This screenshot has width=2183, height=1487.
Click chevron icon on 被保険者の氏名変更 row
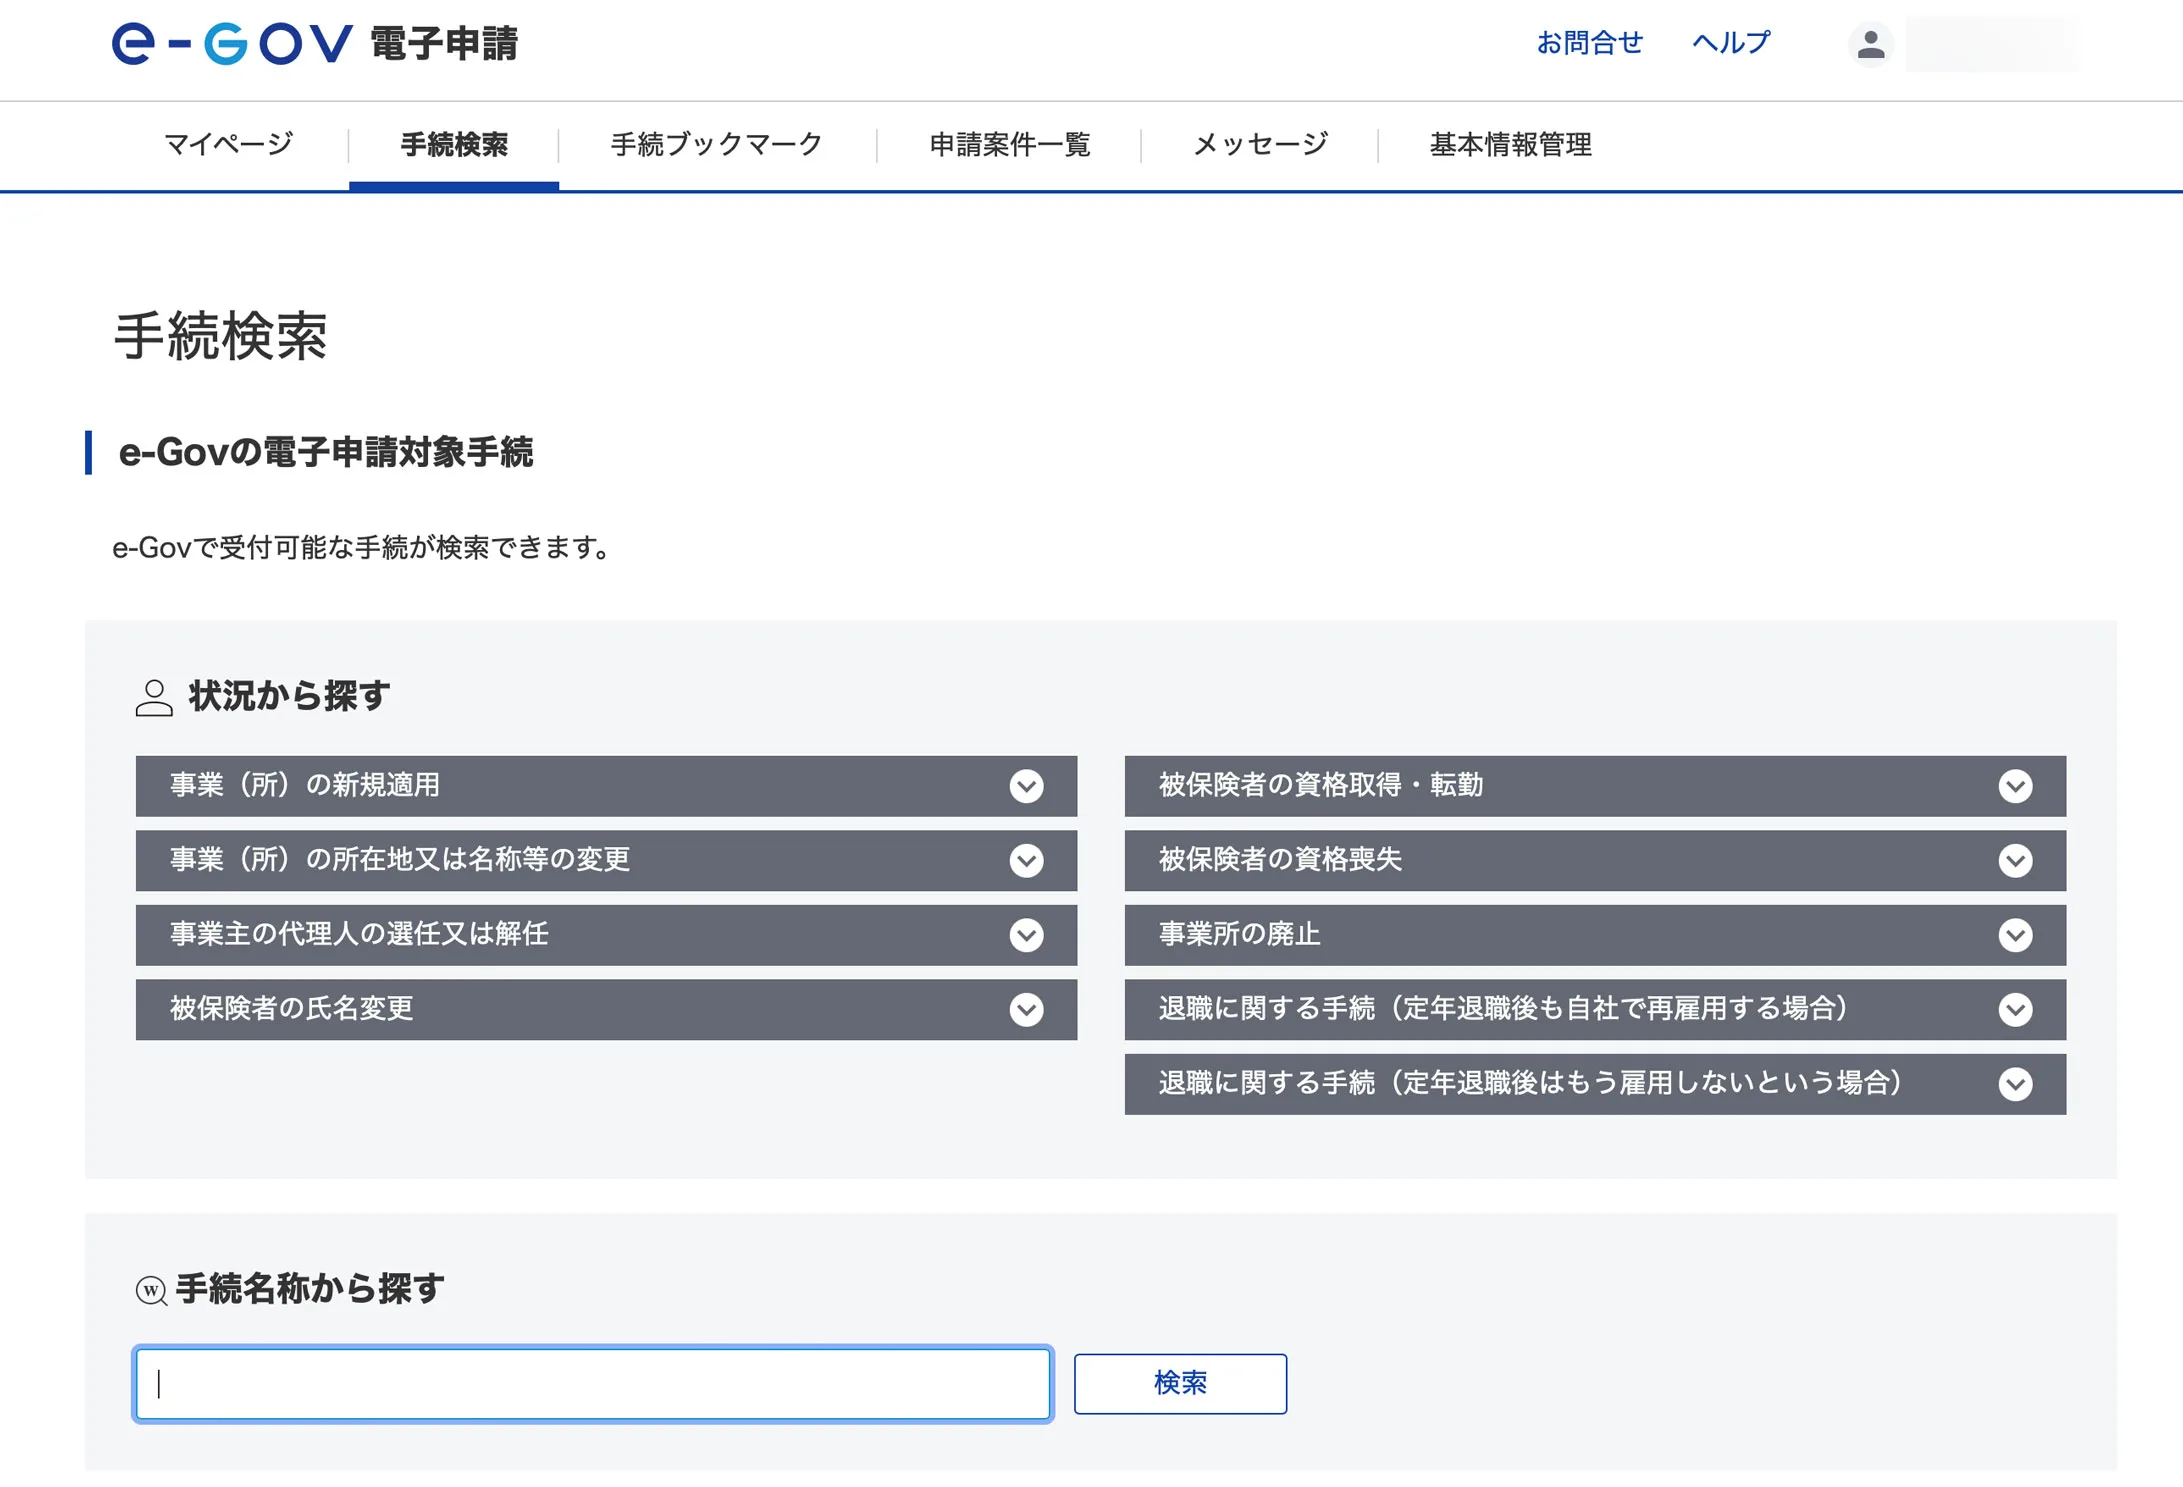[x=1026, y=1009]
